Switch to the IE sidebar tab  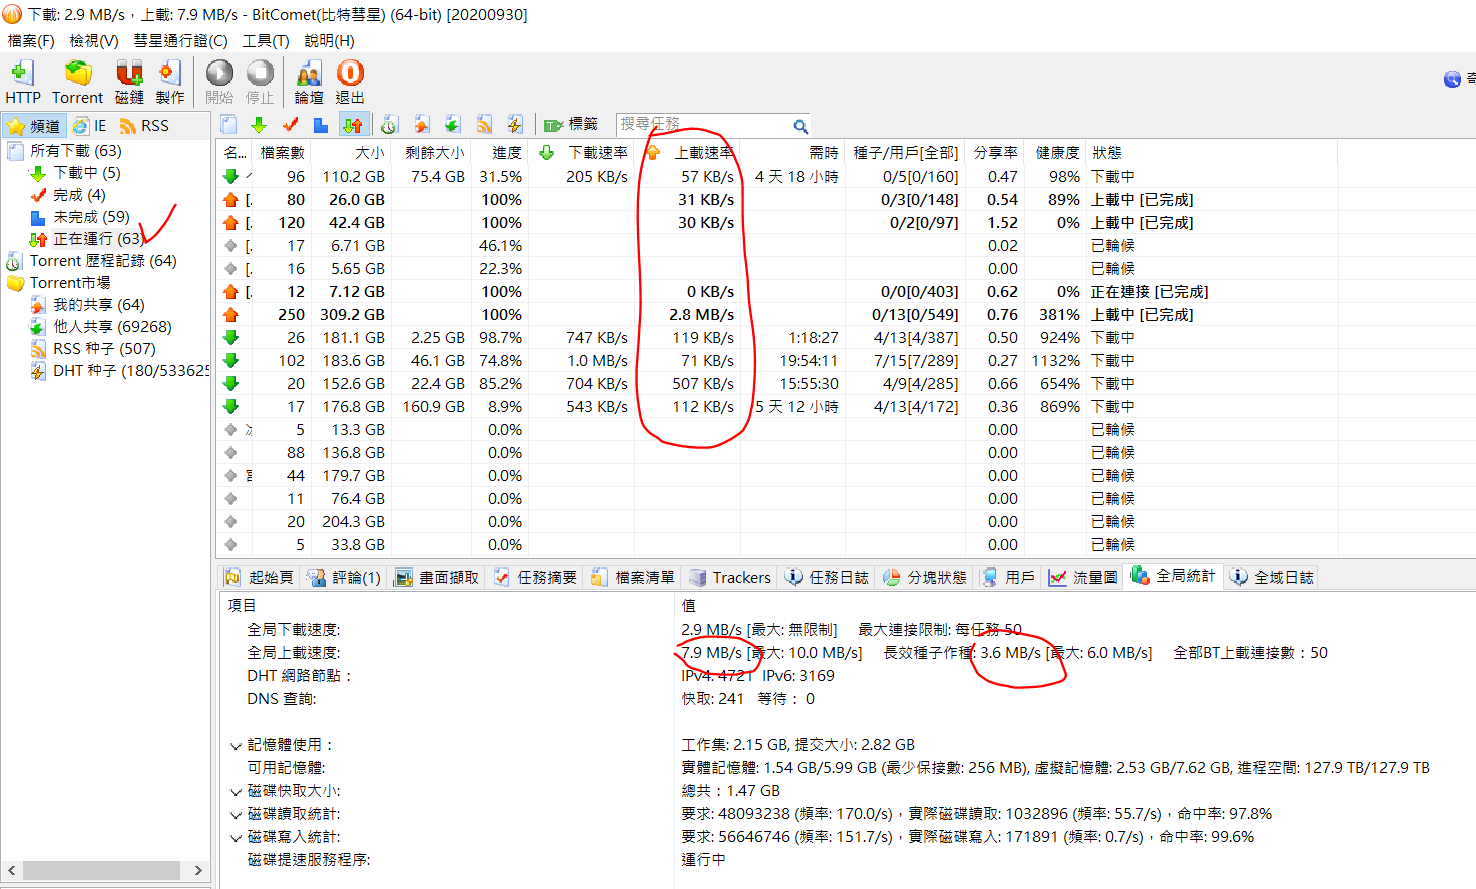(x=89, y=126)
